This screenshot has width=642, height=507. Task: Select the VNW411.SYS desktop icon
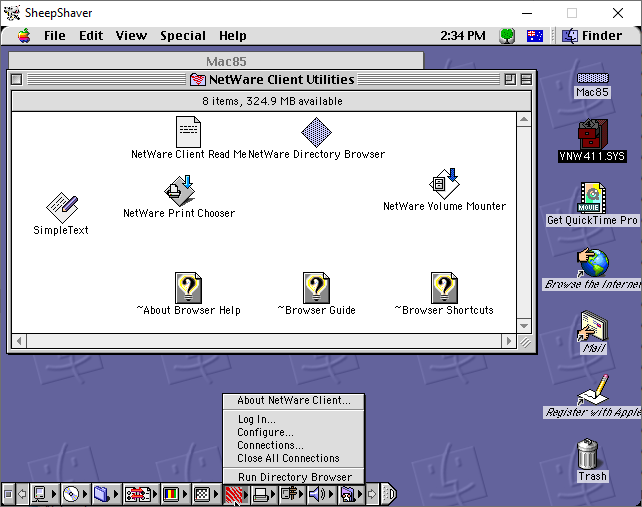click(x=592, y=140)
